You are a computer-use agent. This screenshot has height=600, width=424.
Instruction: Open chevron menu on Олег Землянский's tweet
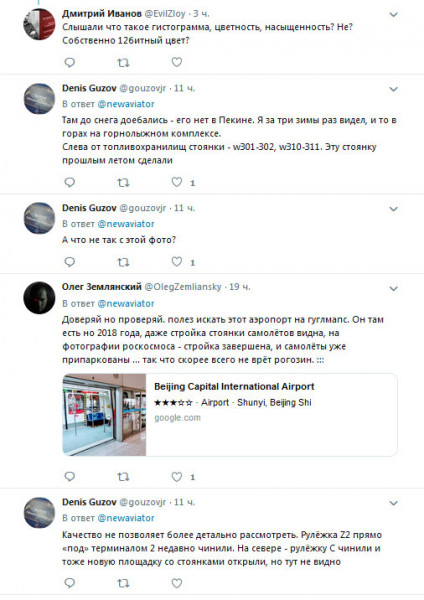pyautogui.click(x=394, y=289)
